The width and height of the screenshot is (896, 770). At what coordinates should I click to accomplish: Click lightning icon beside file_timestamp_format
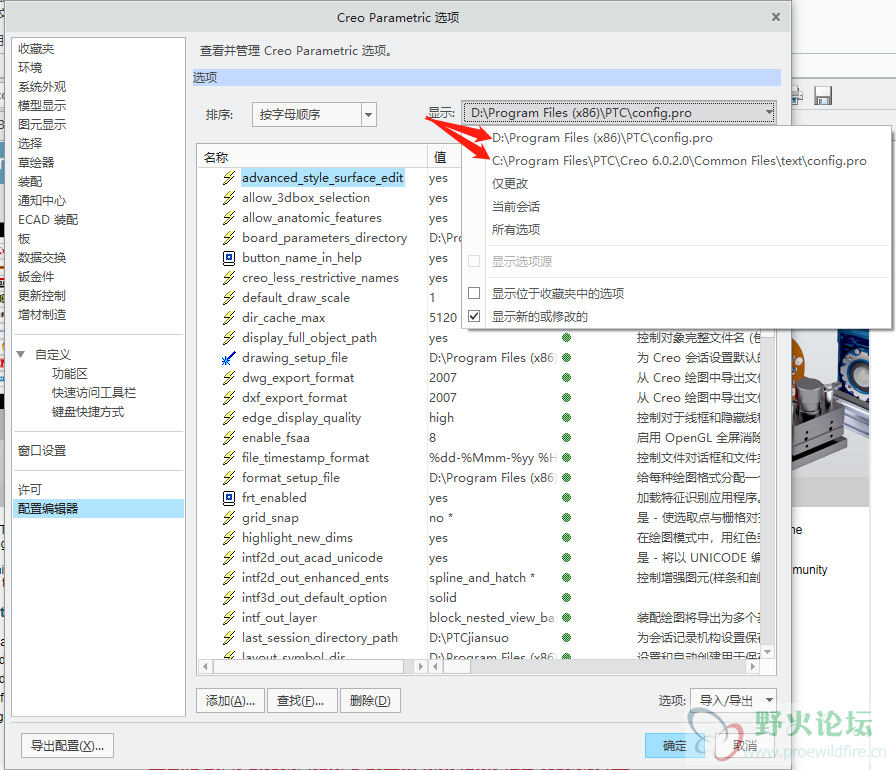[229, 458]
